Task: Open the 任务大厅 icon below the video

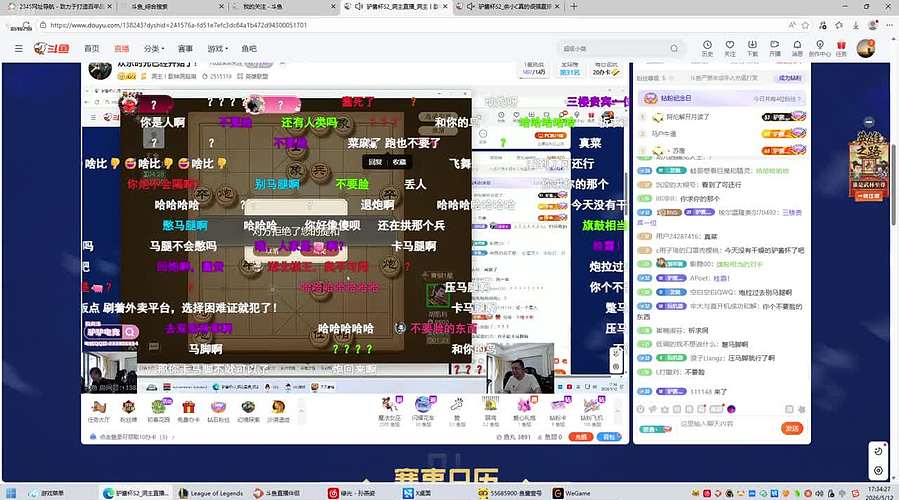Action: click(99, 411)
